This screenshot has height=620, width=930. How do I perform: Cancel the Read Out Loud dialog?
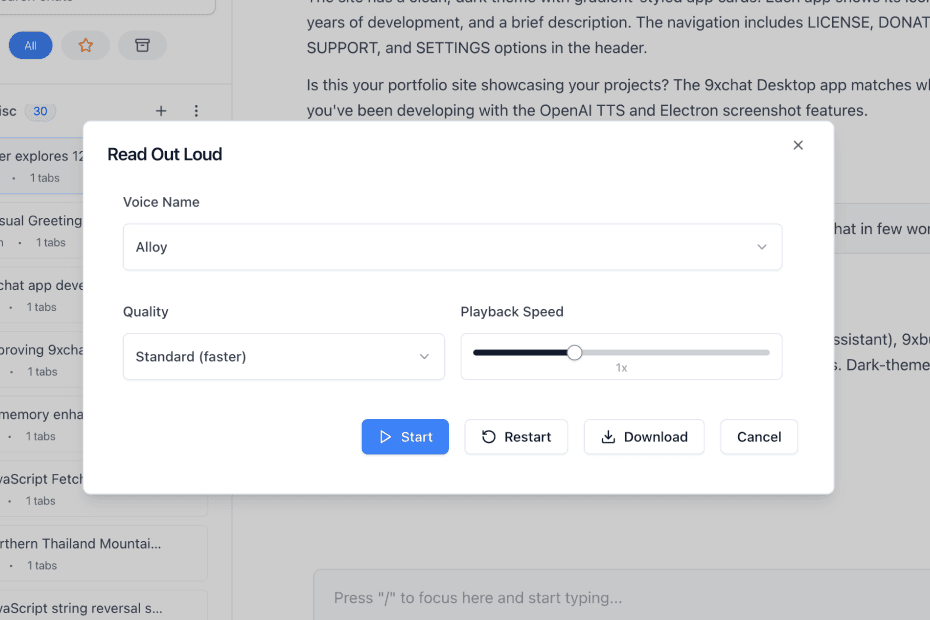(x=759, y=437)
